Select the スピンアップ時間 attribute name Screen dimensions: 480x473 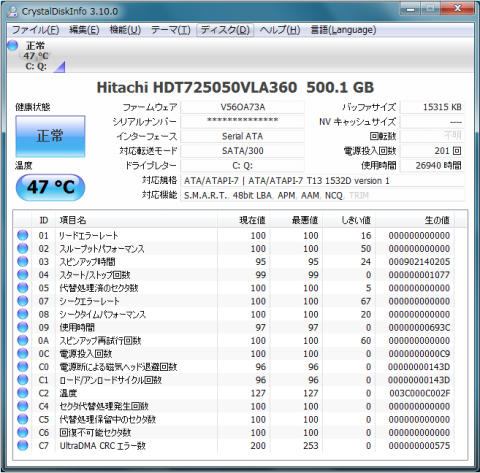click(x=87, y=262)
